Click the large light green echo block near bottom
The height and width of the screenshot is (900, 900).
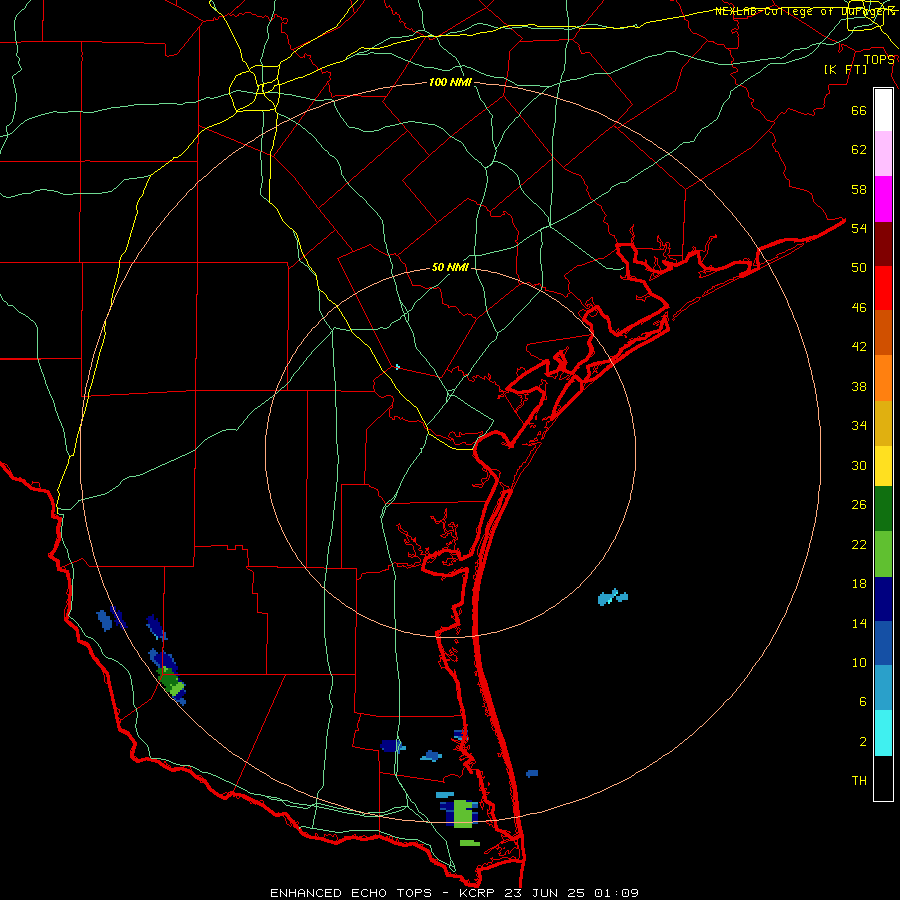pyautogui.click(x=464, y=813)
